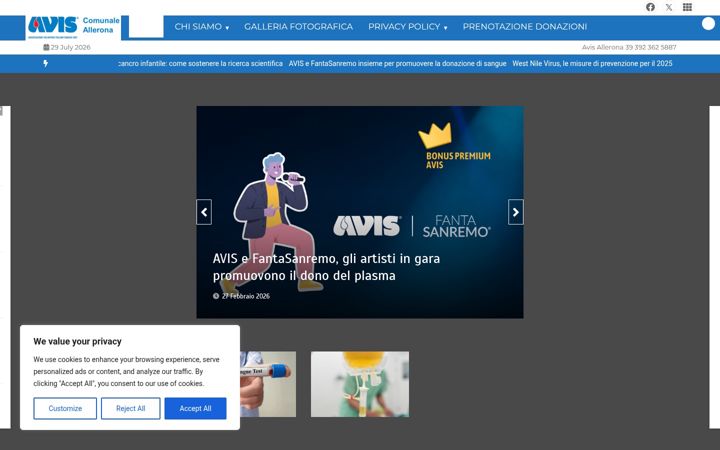The width and height of the screenshot is (720, 450).
Task: Click the Reject All cookie button
Action: 130,408
